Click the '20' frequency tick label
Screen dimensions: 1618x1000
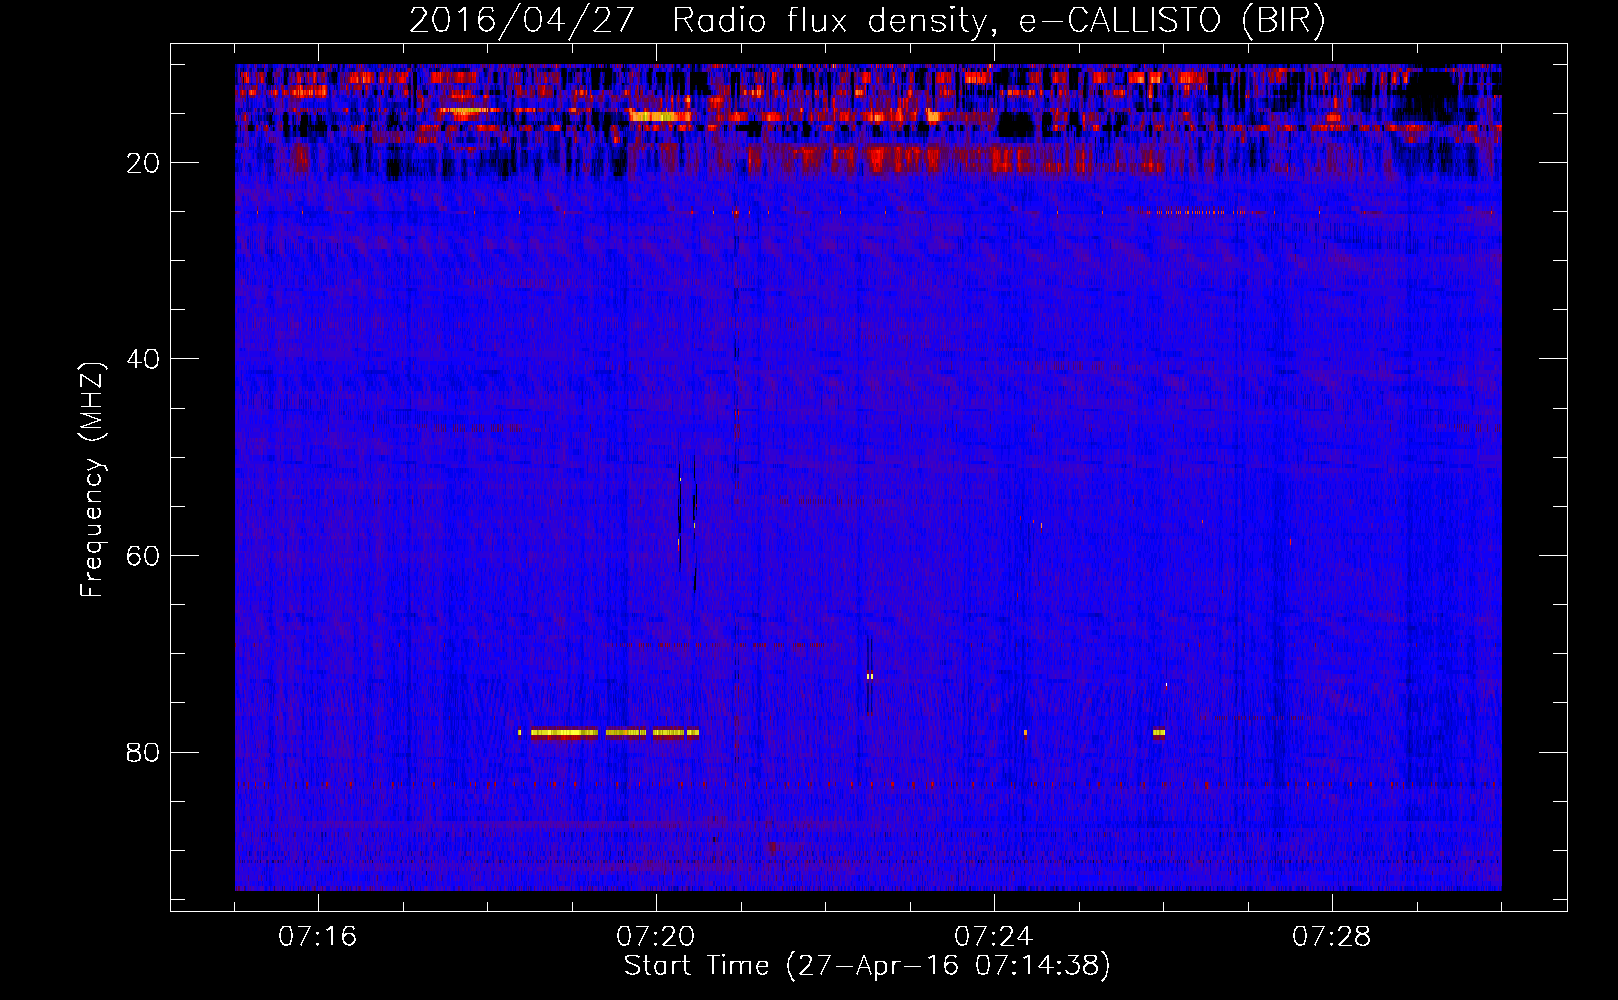pyautogui.click(x=143, y=163)
